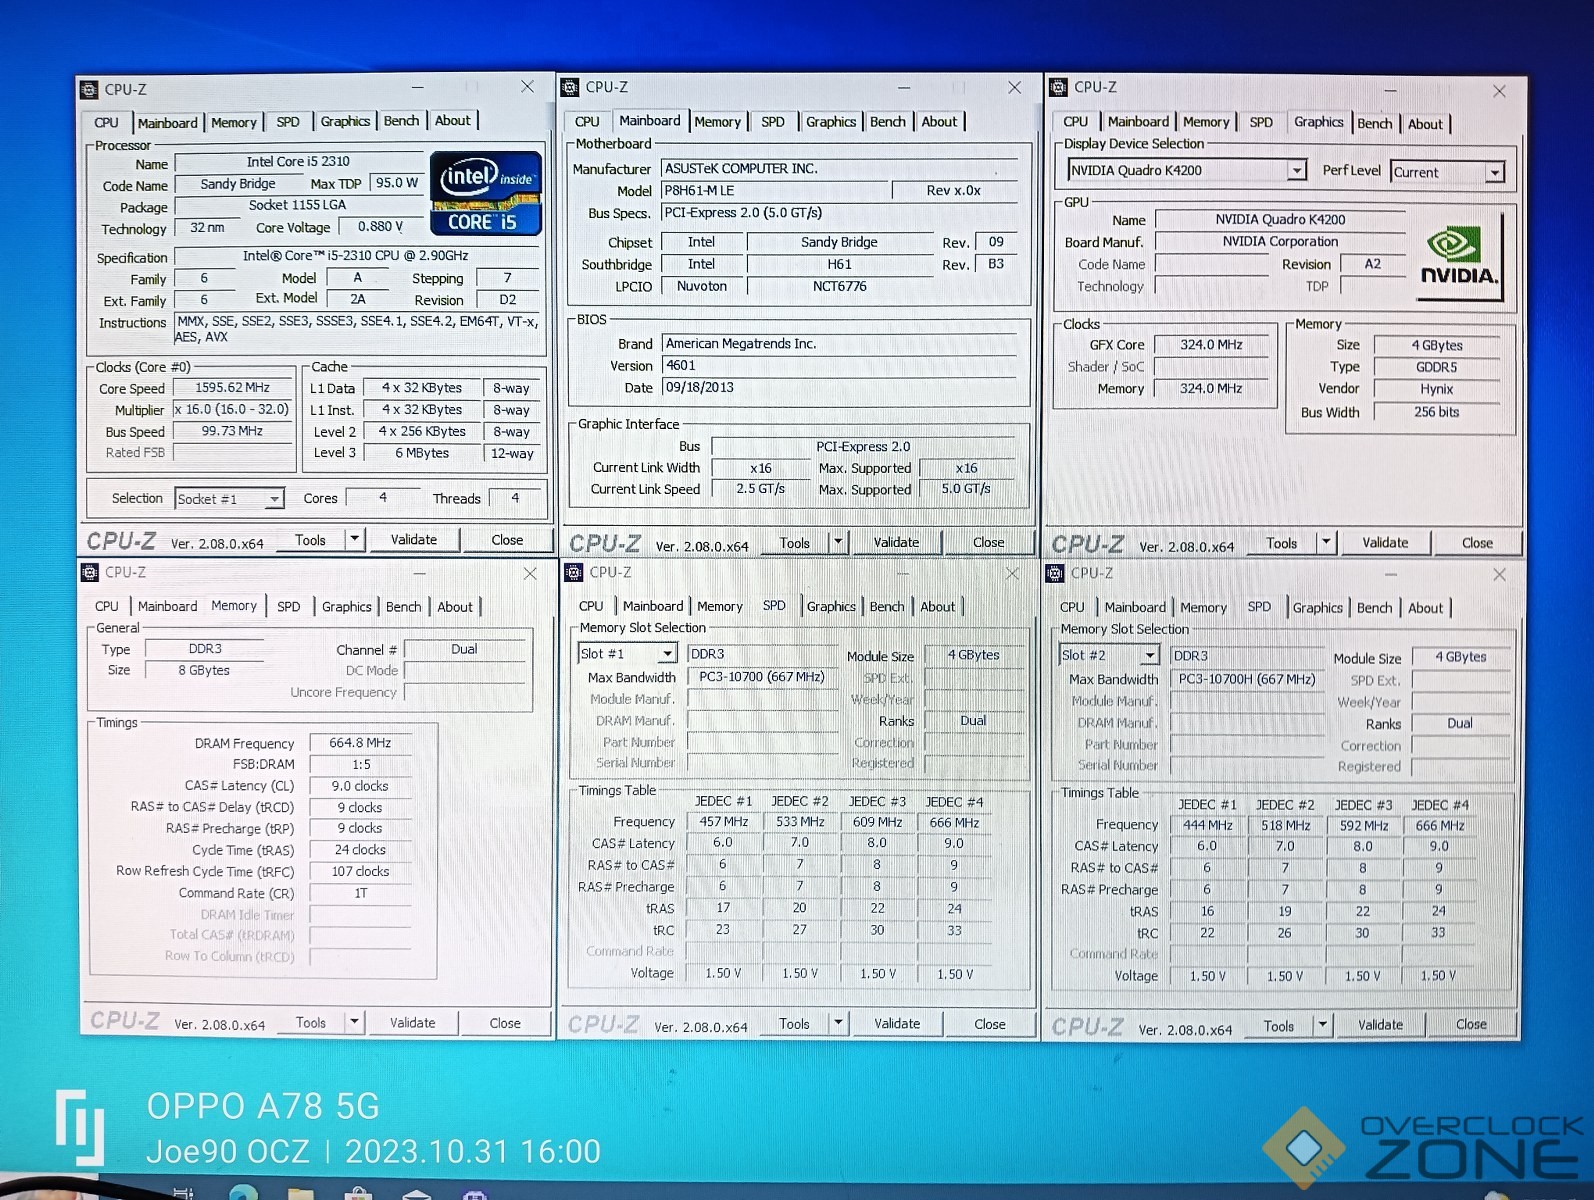Select Bench tab in NVIDIA Graphics window
This screenshot has width=1594, height=1200.
[x=1374, y=124]
